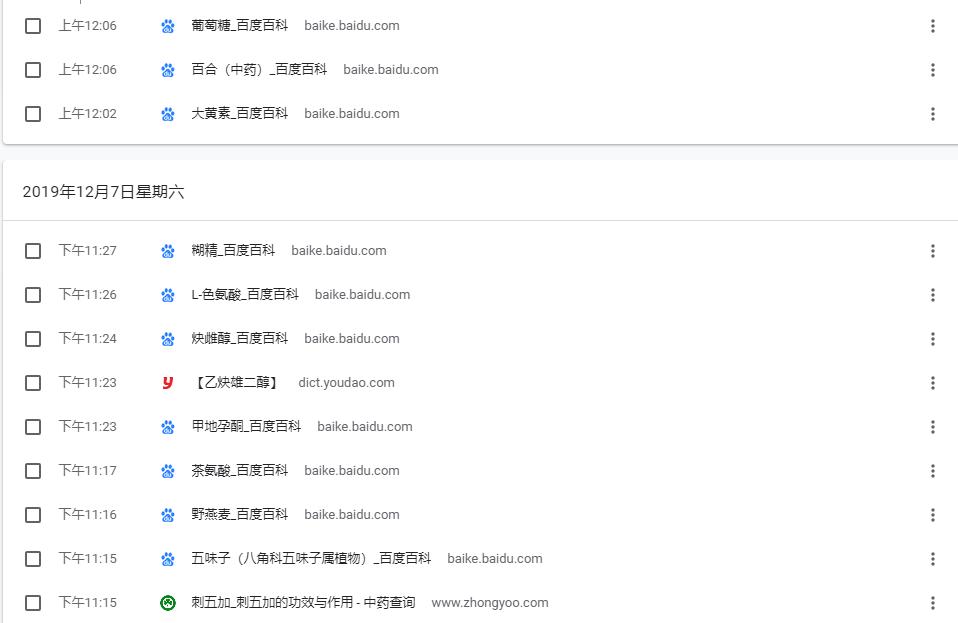Click the Baidu favicon next to L-色氨酸_百度百科
Screen dimensions: 958x623
167,294
